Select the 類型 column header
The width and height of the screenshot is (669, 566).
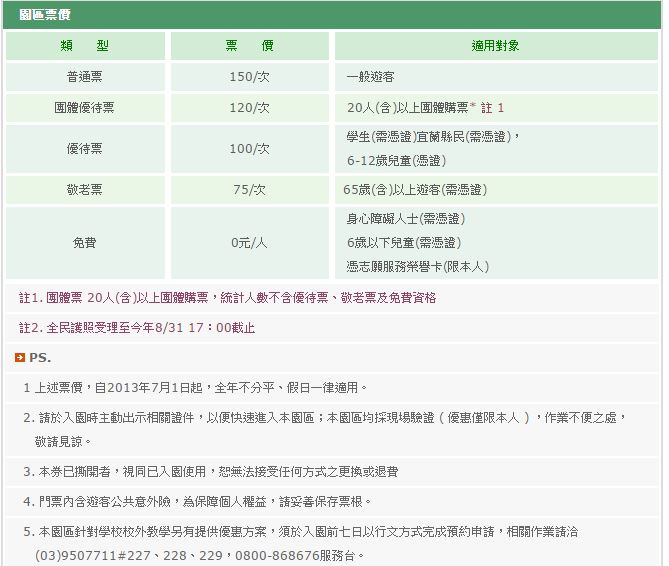coord(85,46)
